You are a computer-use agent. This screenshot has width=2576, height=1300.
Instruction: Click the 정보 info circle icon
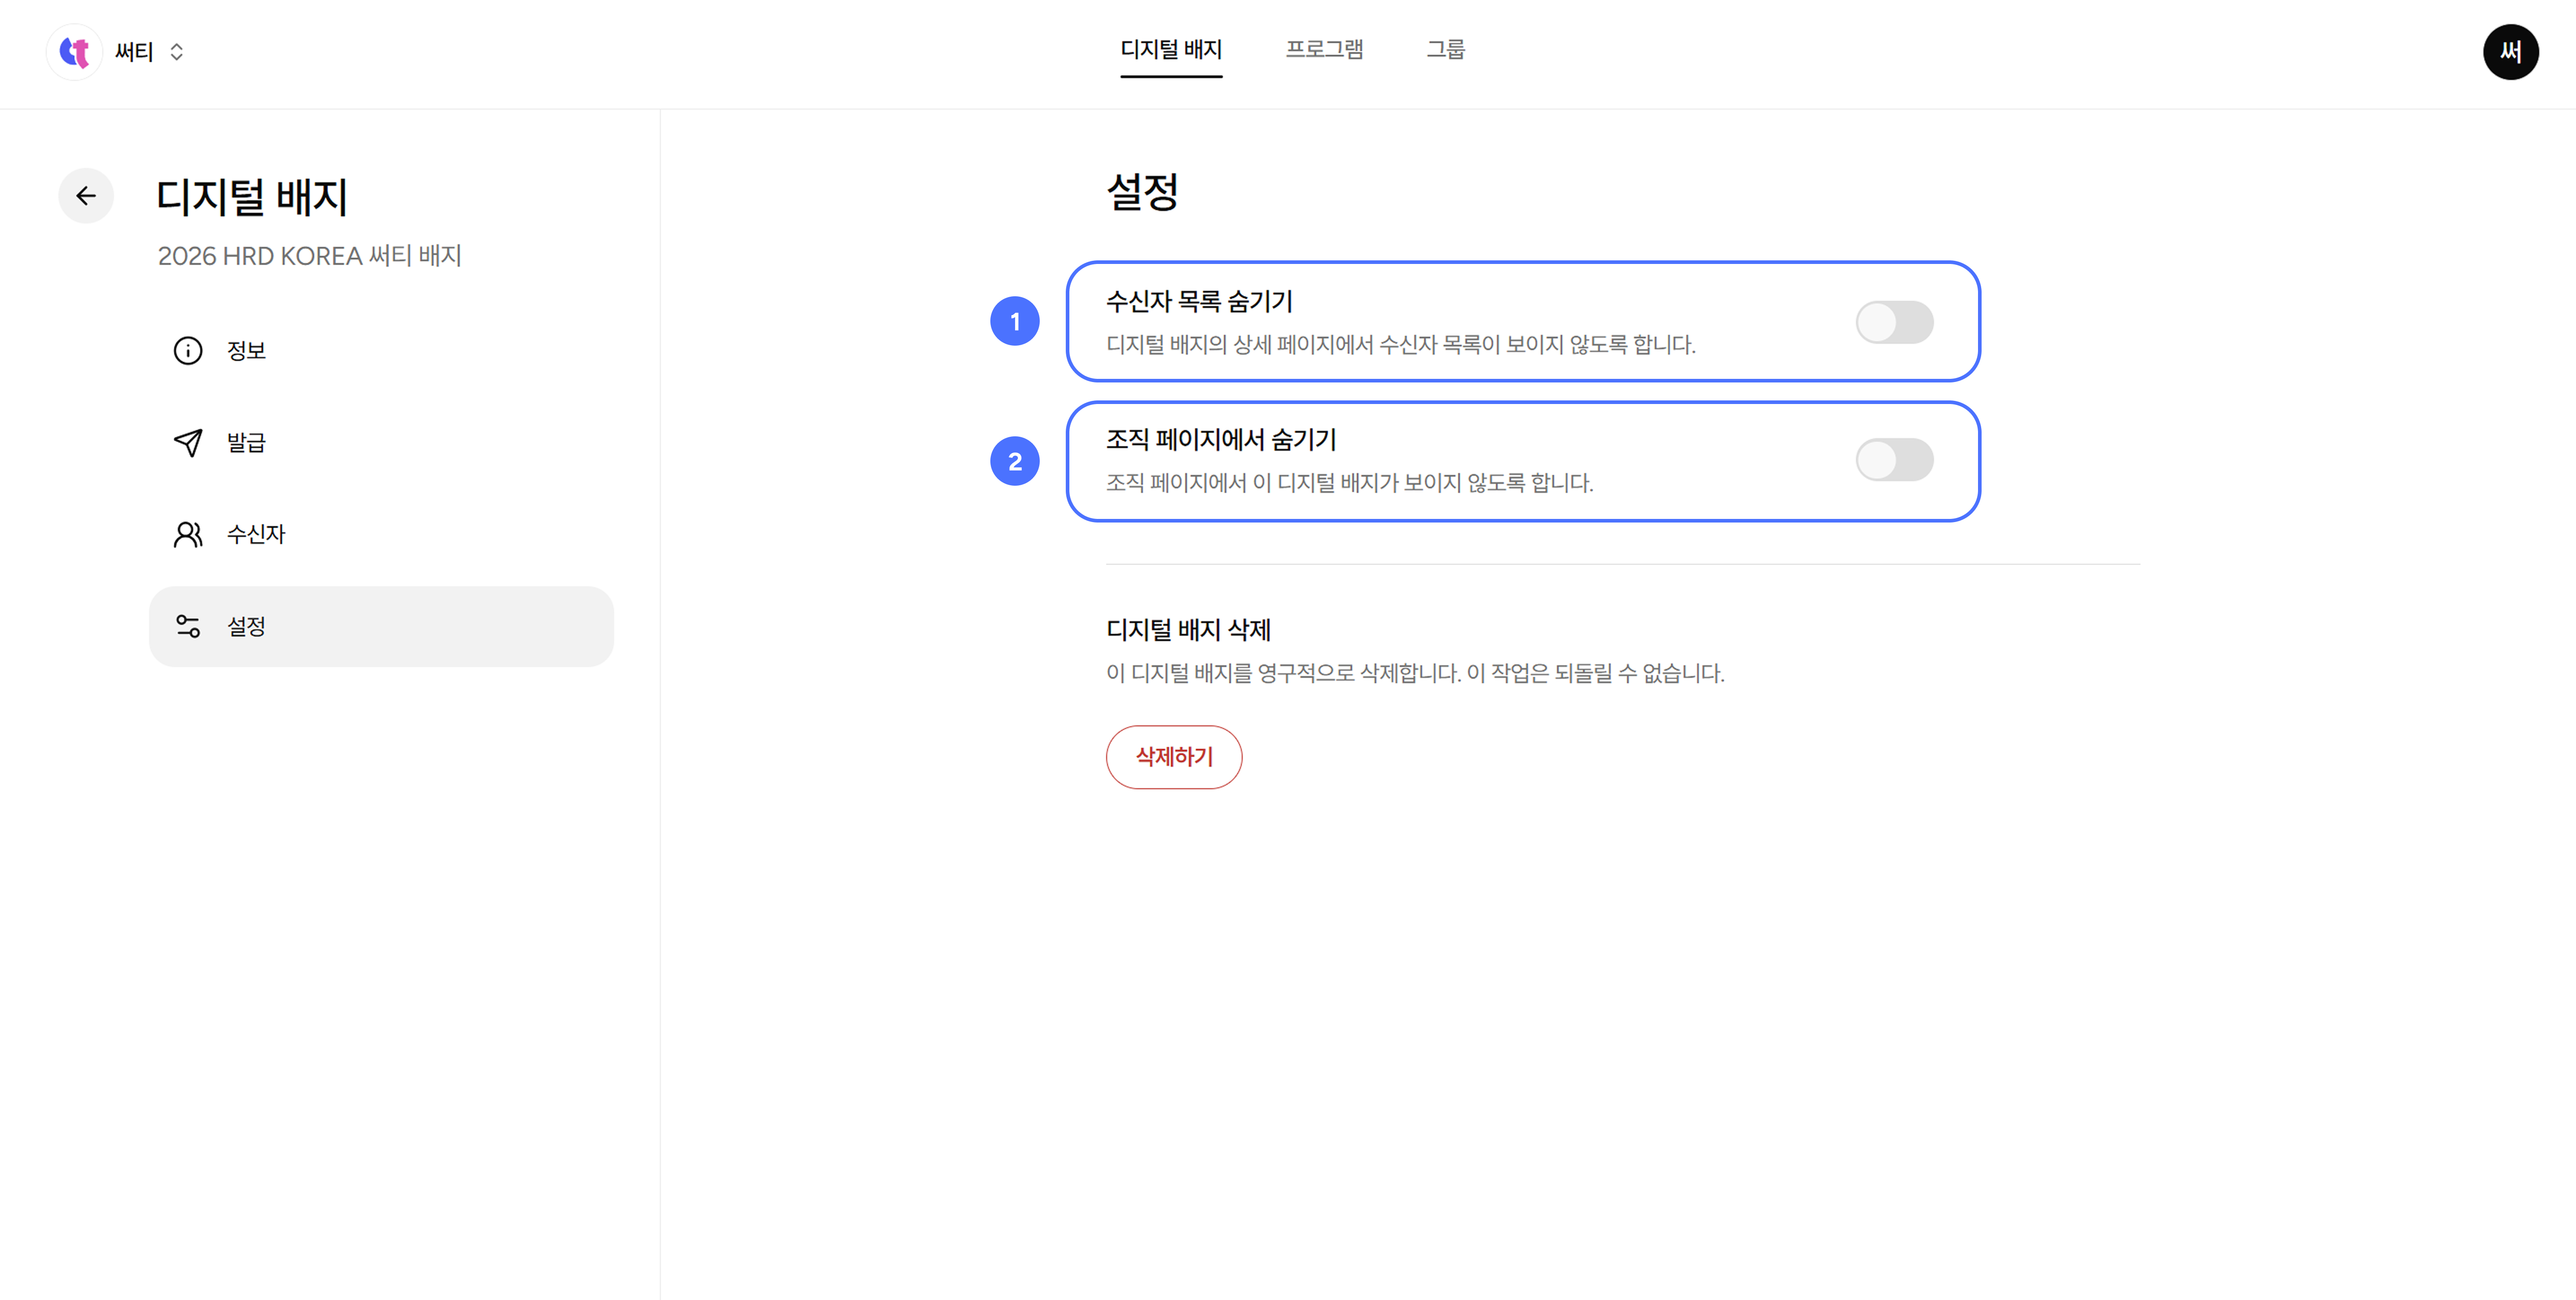point(188,351)
